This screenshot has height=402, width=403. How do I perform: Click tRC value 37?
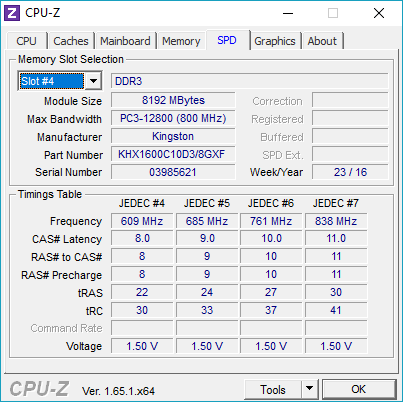(271, 310)
